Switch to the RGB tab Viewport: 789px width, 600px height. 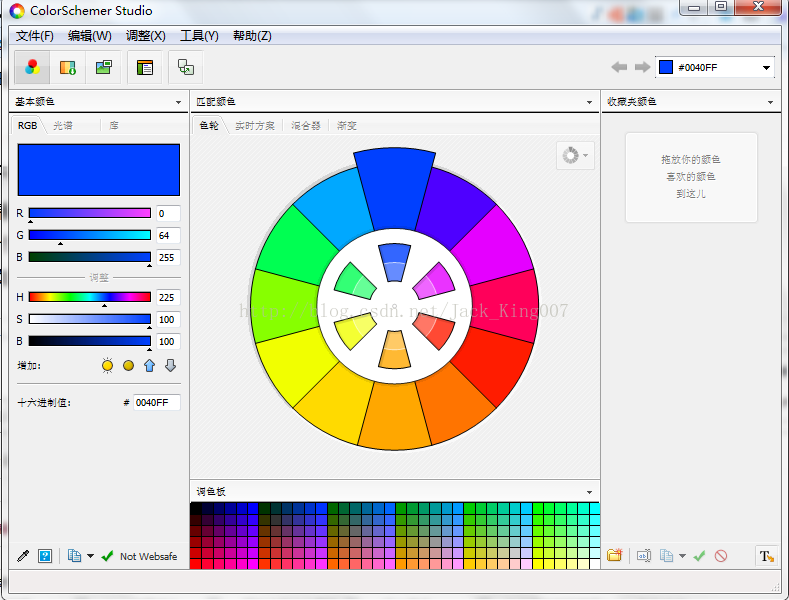pos(27,125)
